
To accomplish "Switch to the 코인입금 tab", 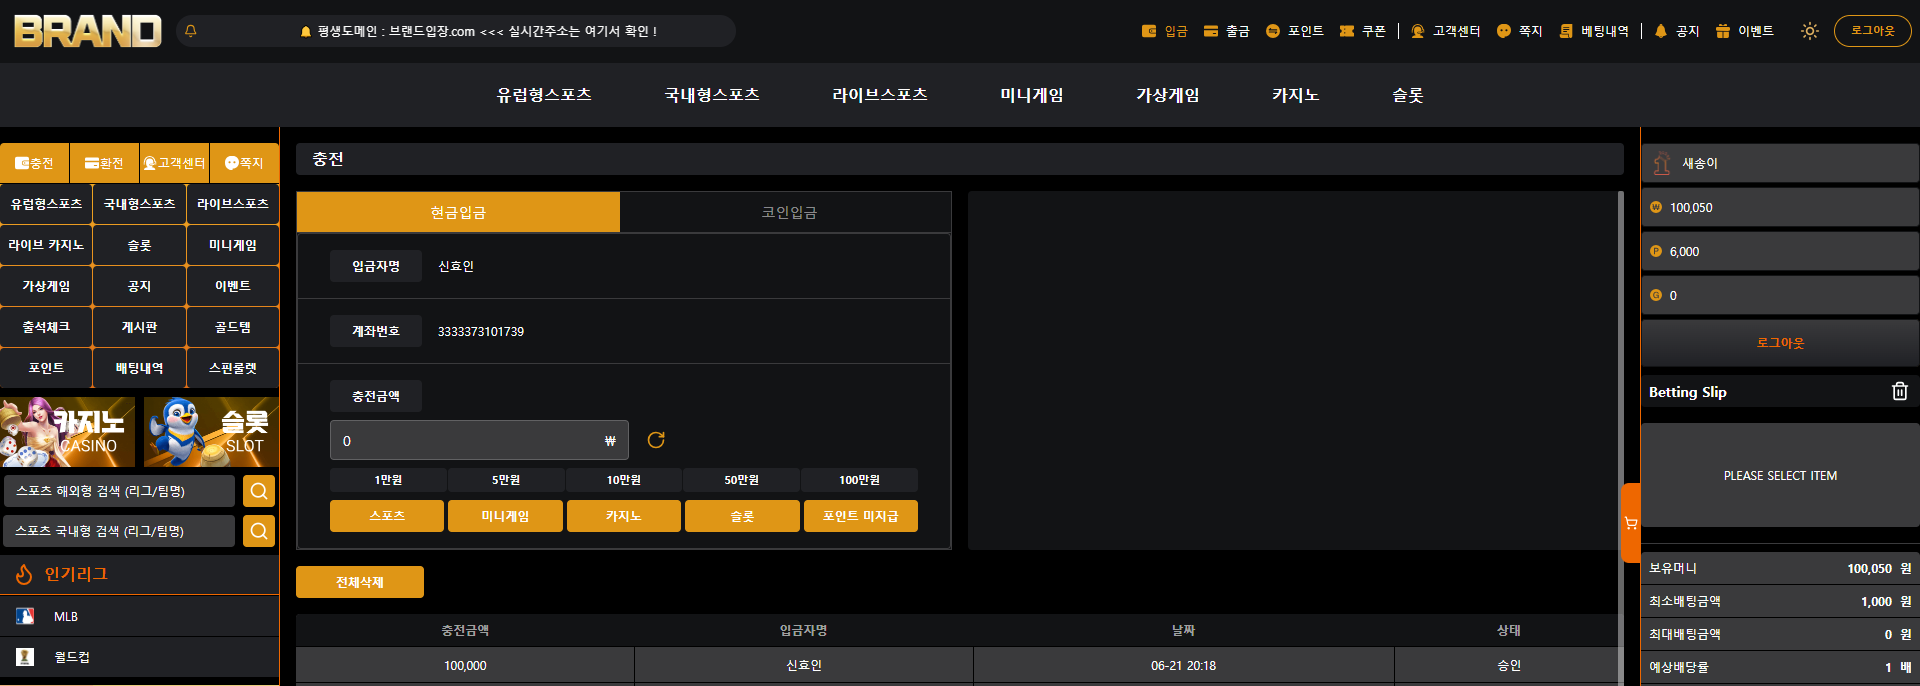I will pos(788,212).
